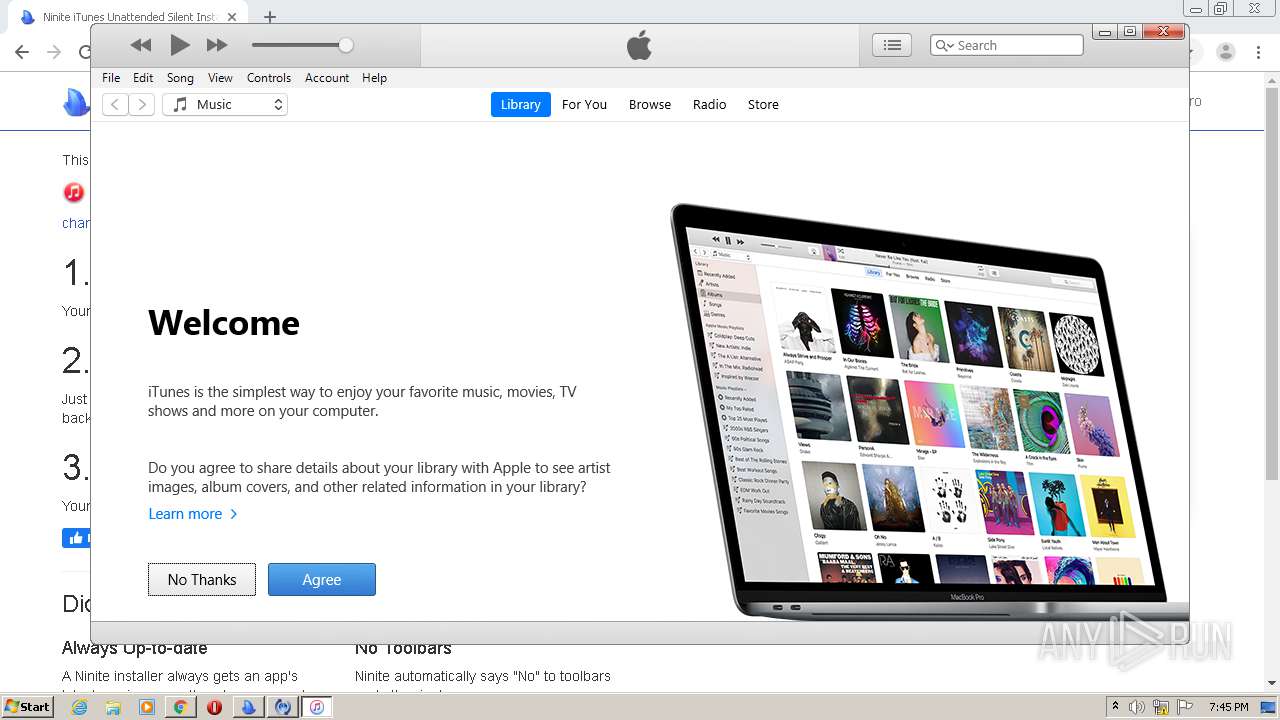Close the Ninite browser tab
Screen dimensions: 1280x720
[232, 17]
